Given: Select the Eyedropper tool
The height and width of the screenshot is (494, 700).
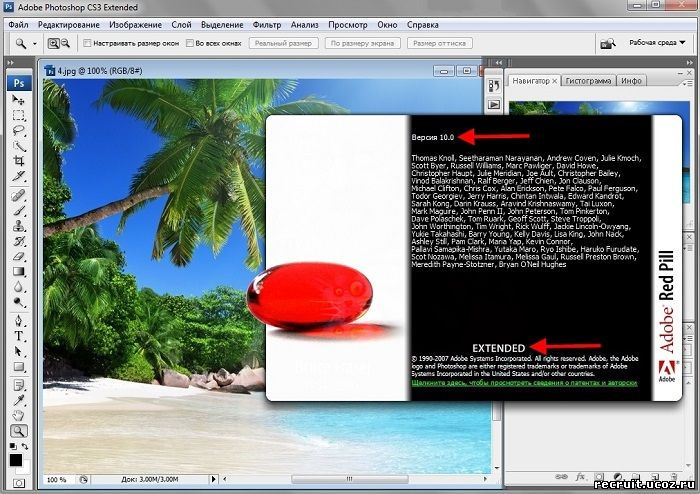Looking at the screenshot, I should click(18, 400).
